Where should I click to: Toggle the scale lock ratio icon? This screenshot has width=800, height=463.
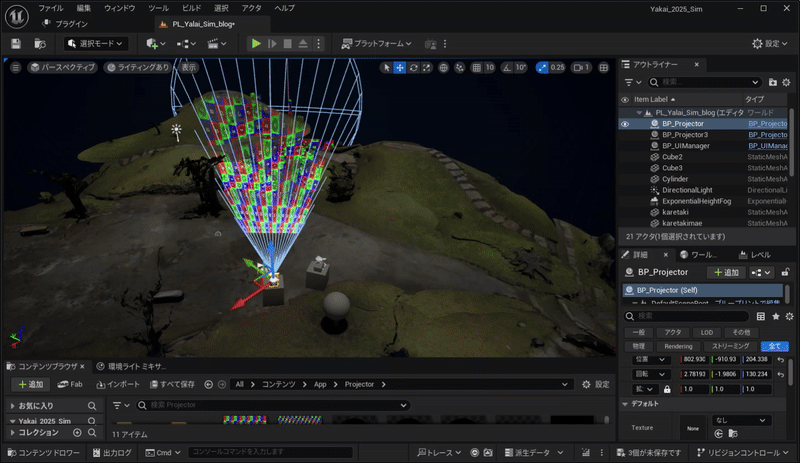pyautogui.click(x=667, y=389)
